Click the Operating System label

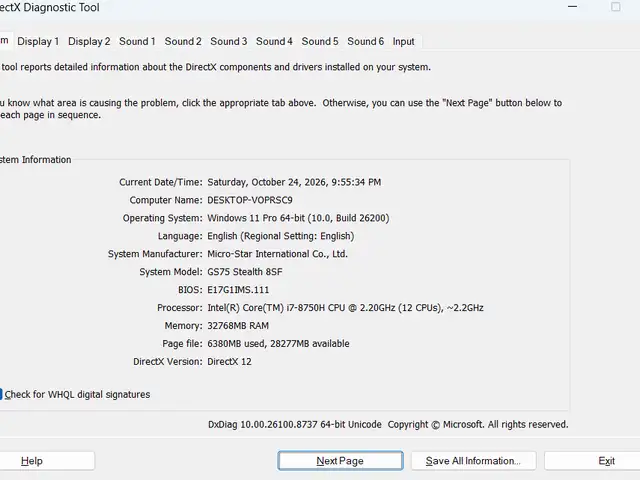point(163,218)
